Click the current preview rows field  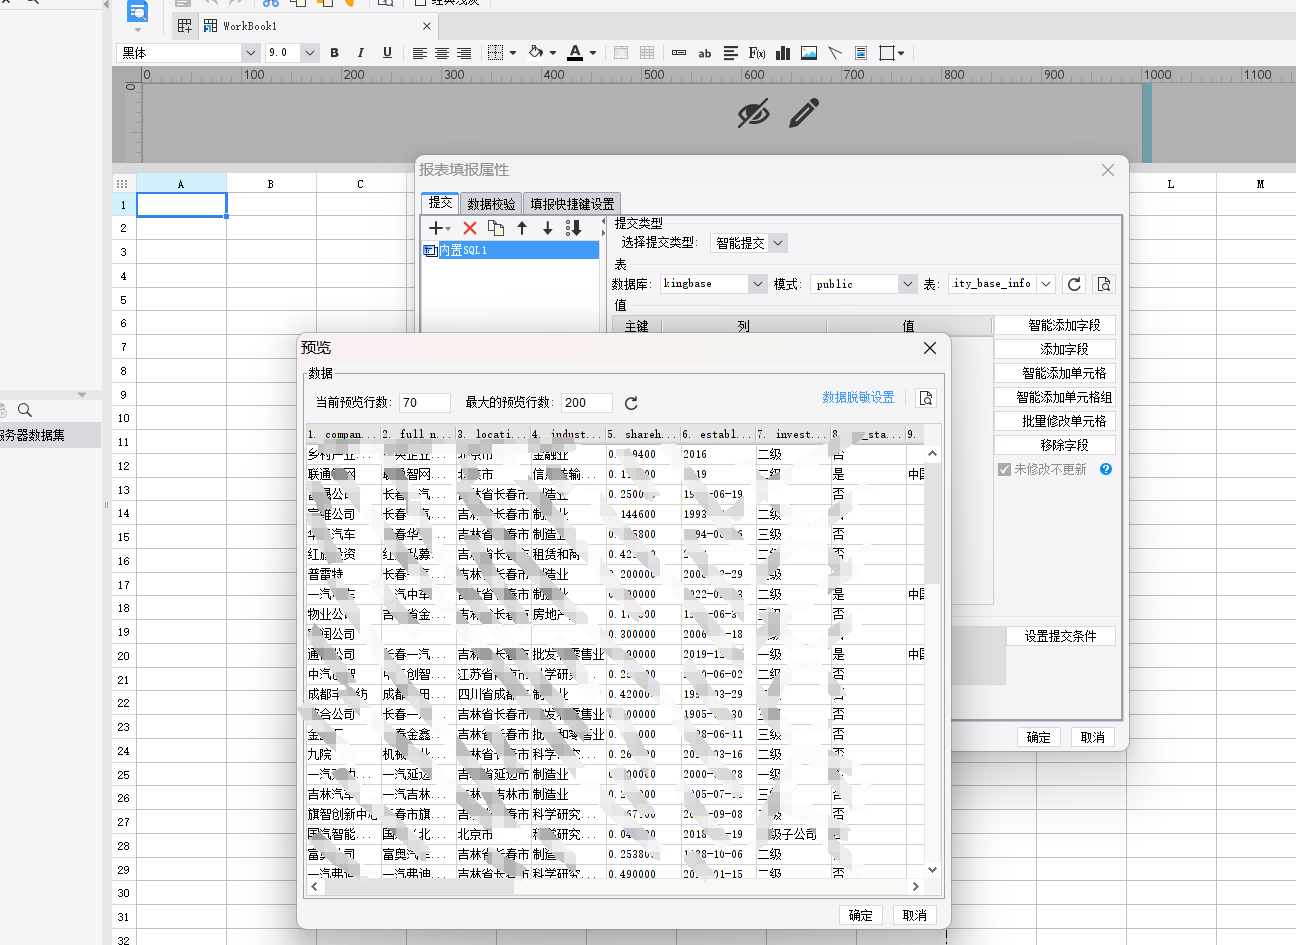click(x=425, y=402)
